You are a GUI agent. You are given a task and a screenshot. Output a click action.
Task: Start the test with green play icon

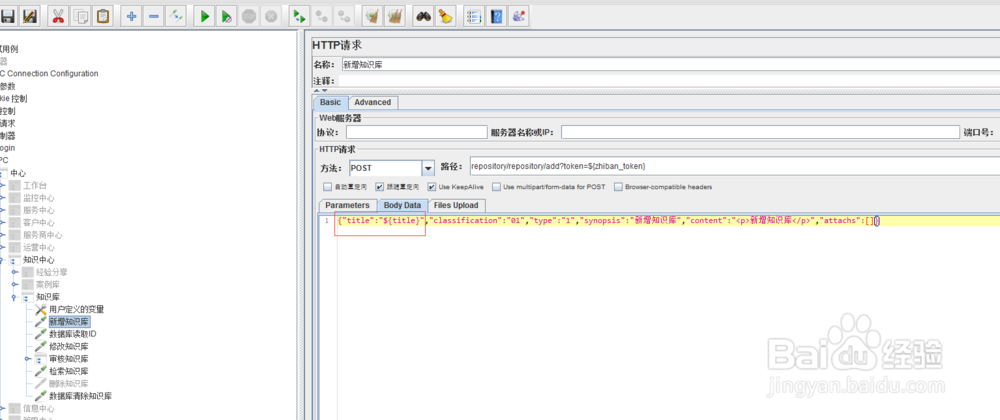[205, 17]
